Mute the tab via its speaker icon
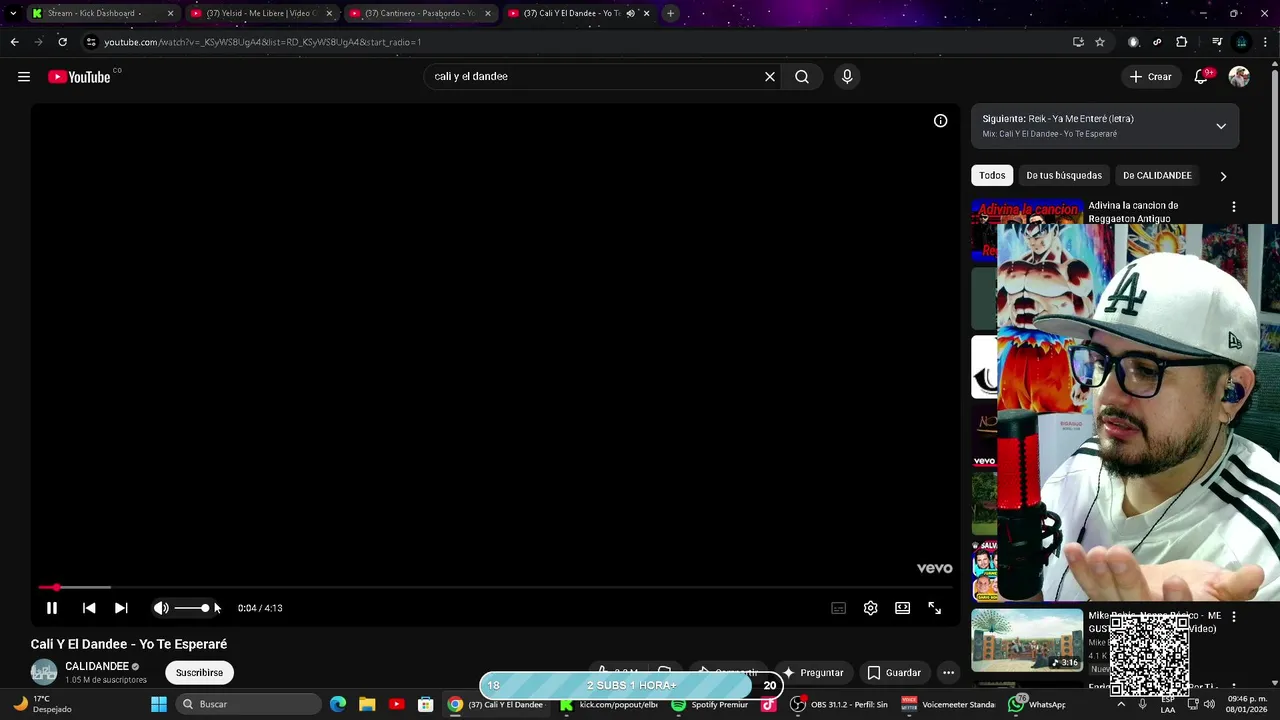This screenshot has width=1280, height=720. pyautogui.click(x=630, y=13)
